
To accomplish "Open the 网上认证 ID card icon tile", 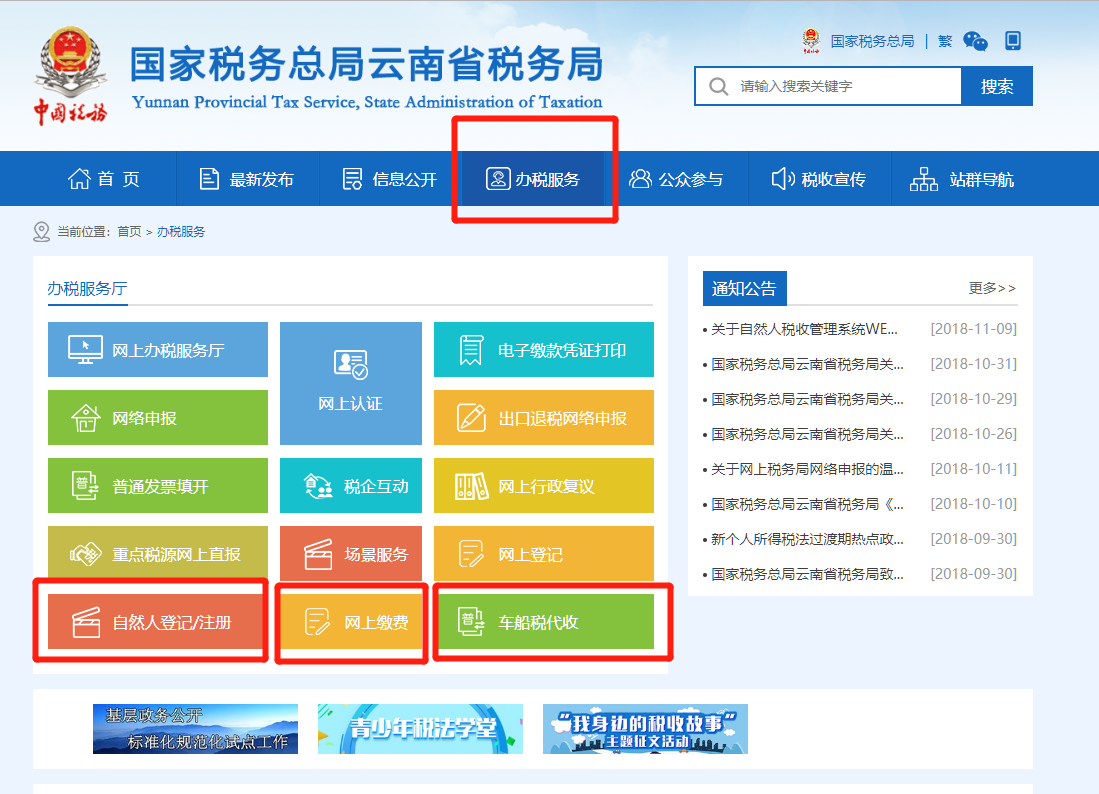I will (350, 383).
